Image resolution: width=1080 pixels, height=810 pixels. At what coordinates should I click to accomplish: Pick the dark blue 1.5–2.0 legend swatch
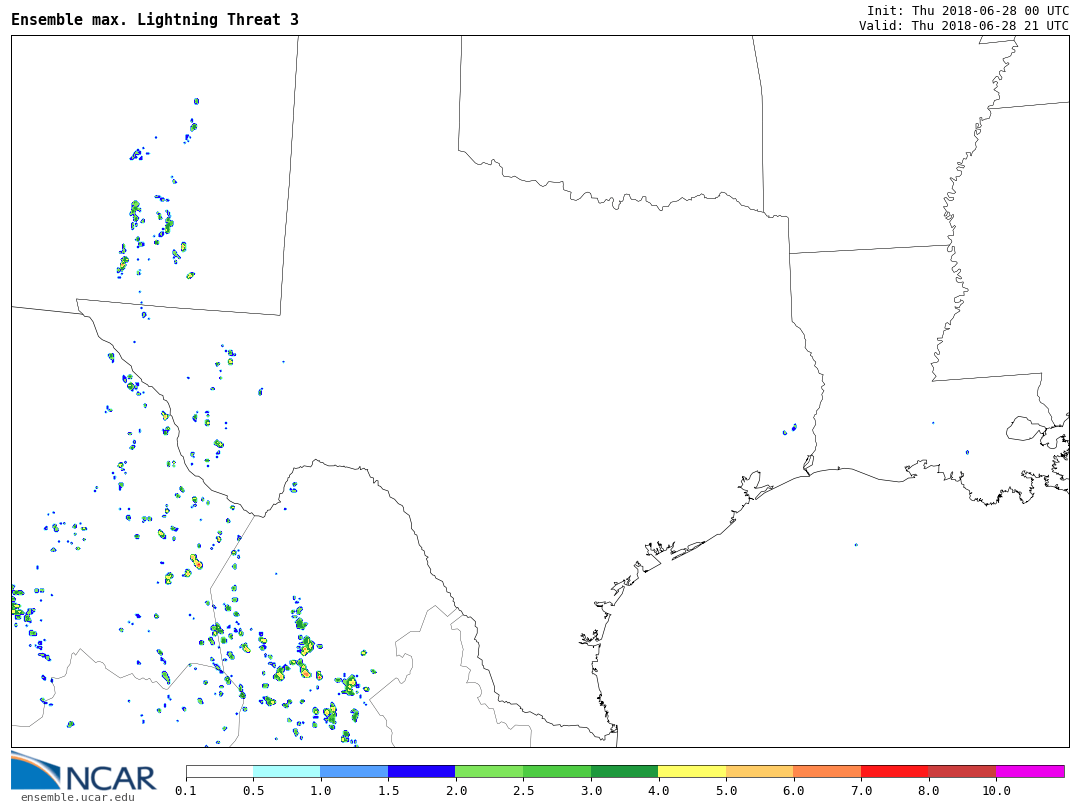click(421, 771)
